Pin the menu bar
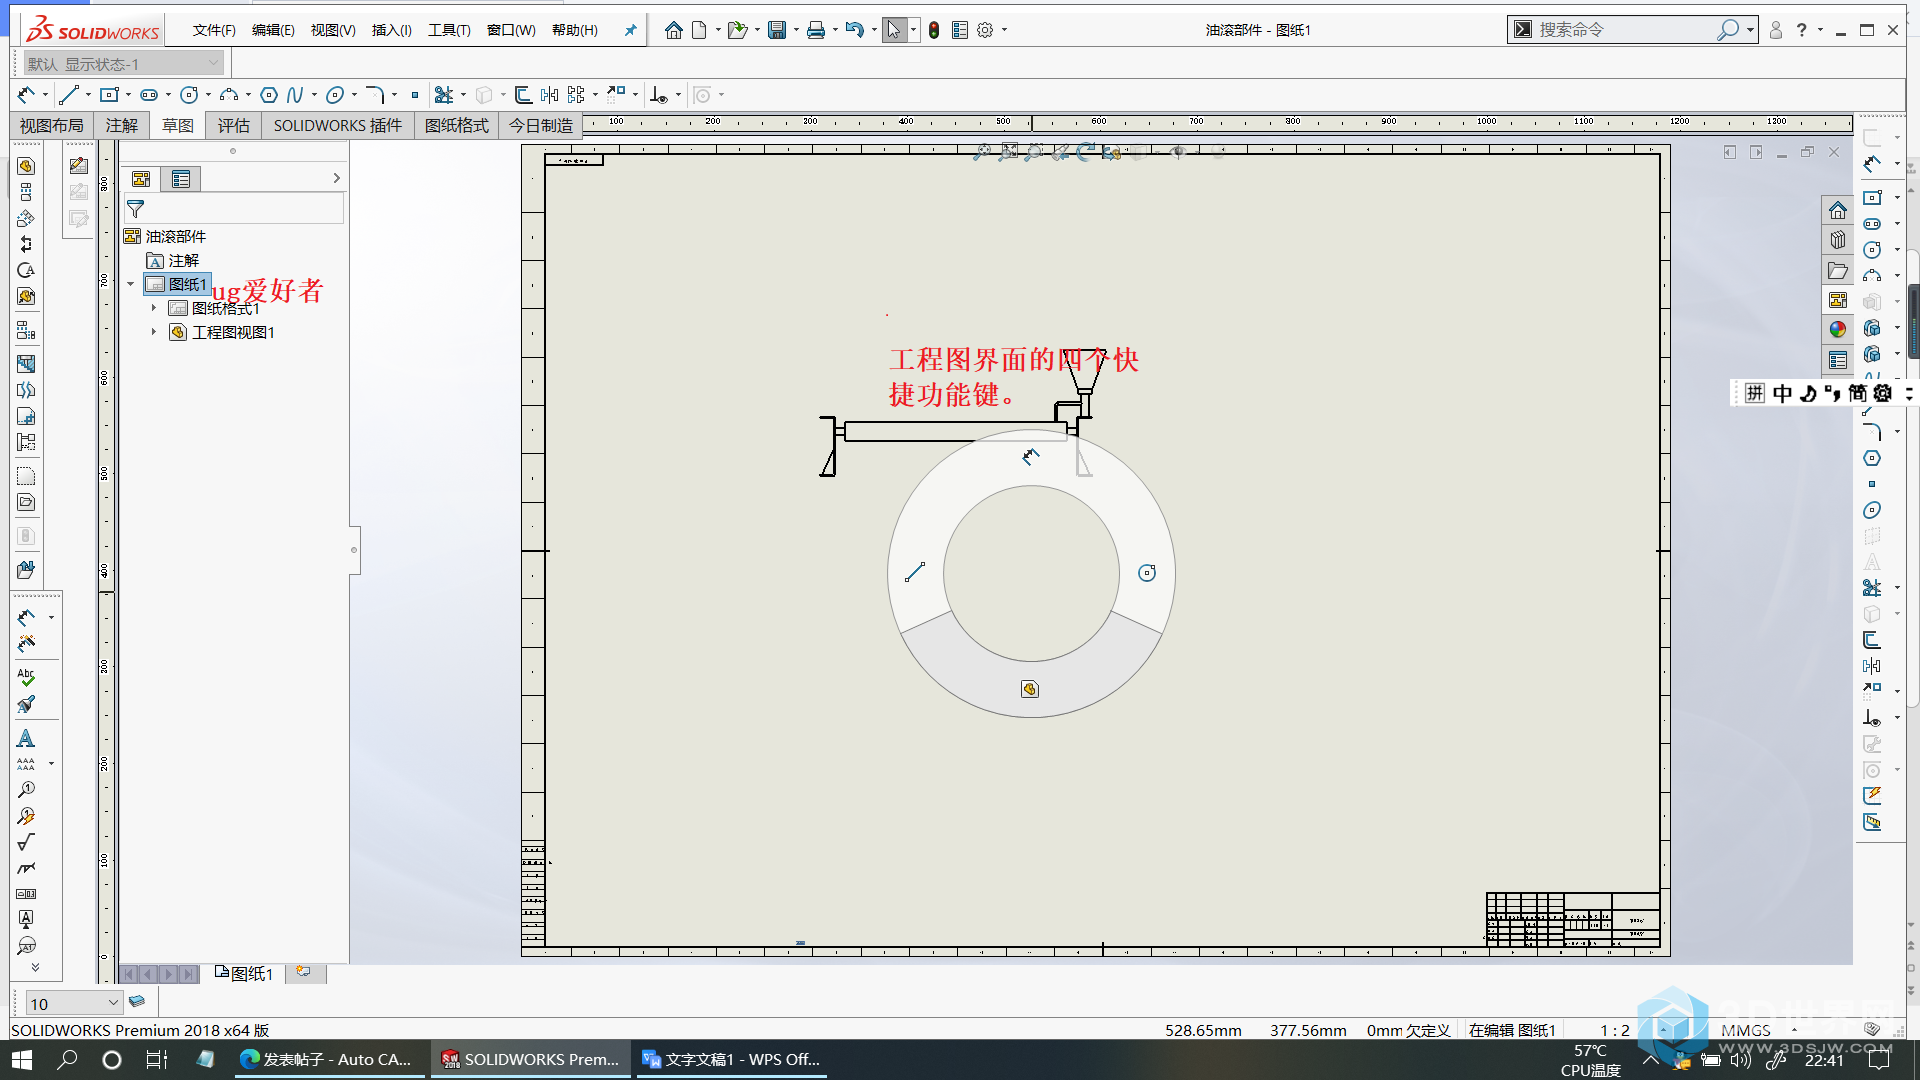The image size is (1920, 1080). pyautogui.click(x=630, y=30)
